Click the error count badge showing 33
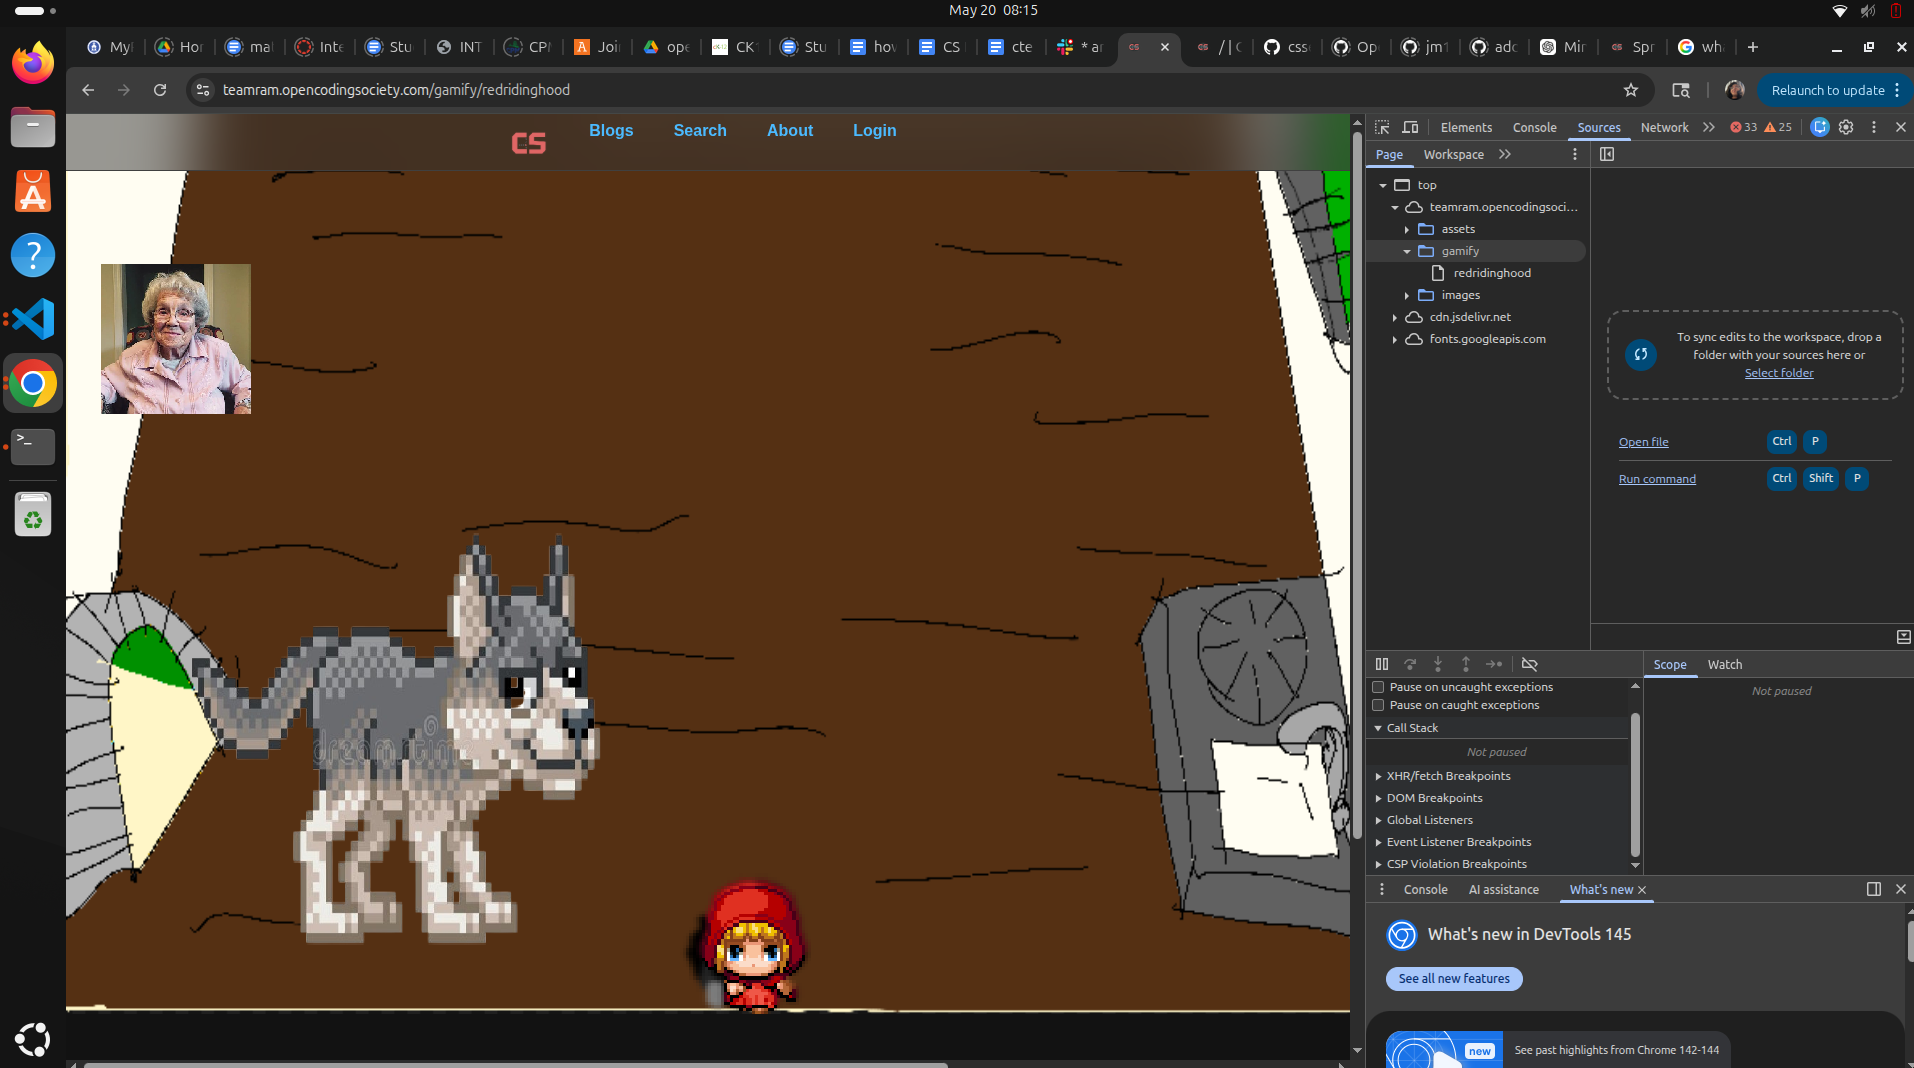This screenshot has width=1914, height=1068. (x=1743, y=127)
